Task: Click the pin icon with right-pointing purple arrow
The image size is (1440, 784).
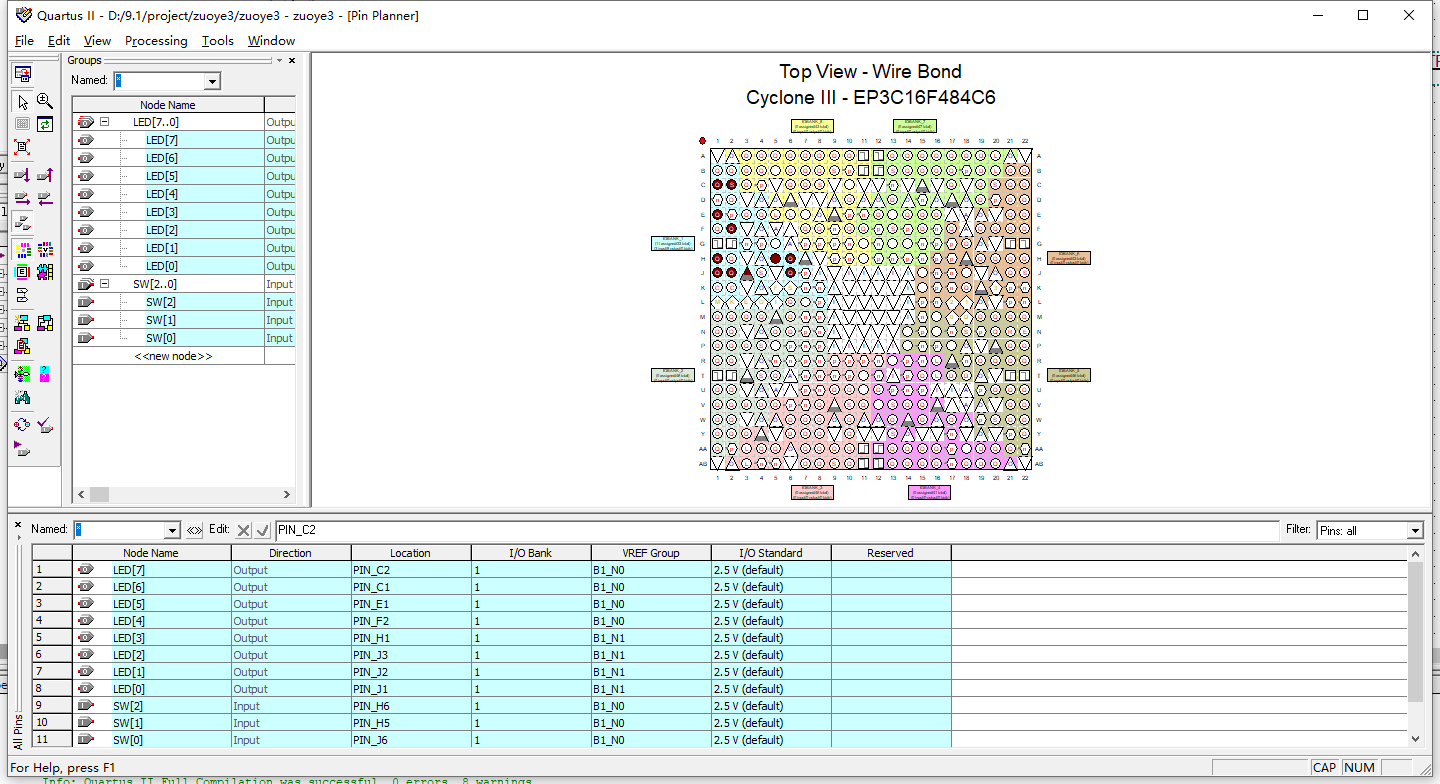Action: 22,198
